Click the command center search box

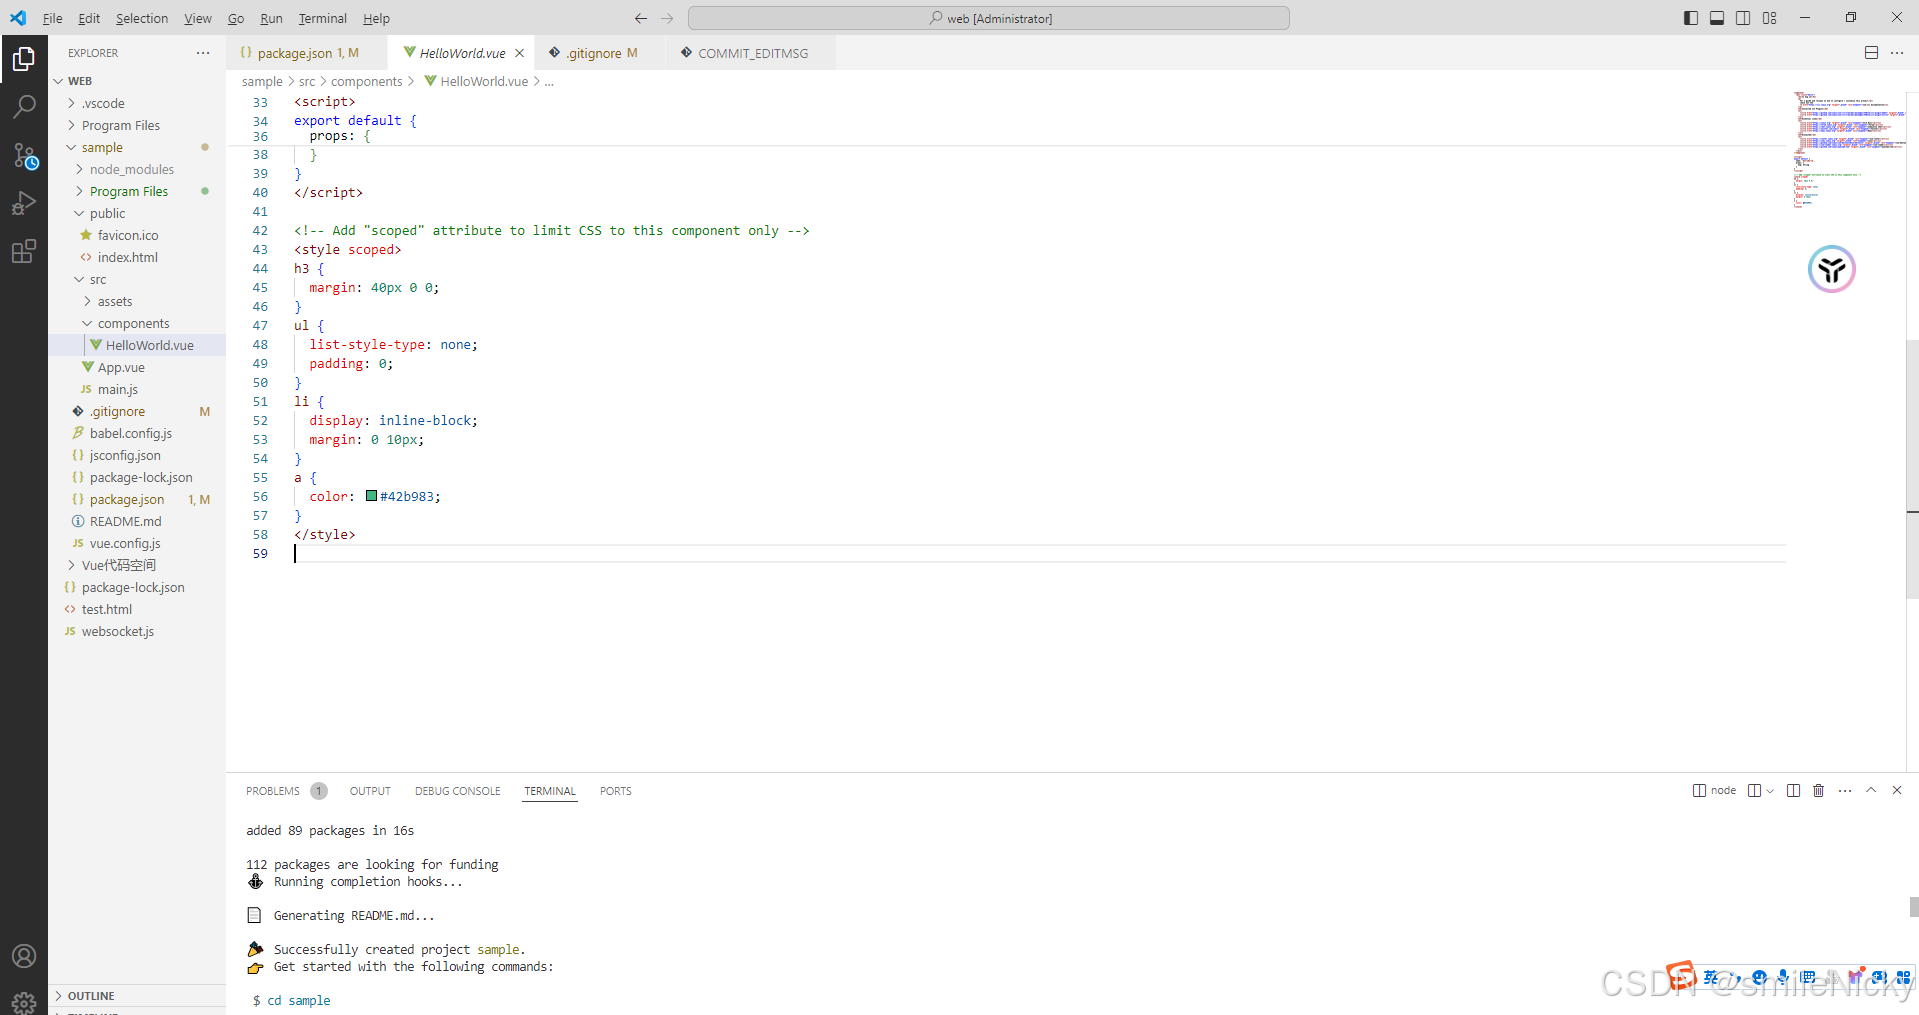point(989,18)
